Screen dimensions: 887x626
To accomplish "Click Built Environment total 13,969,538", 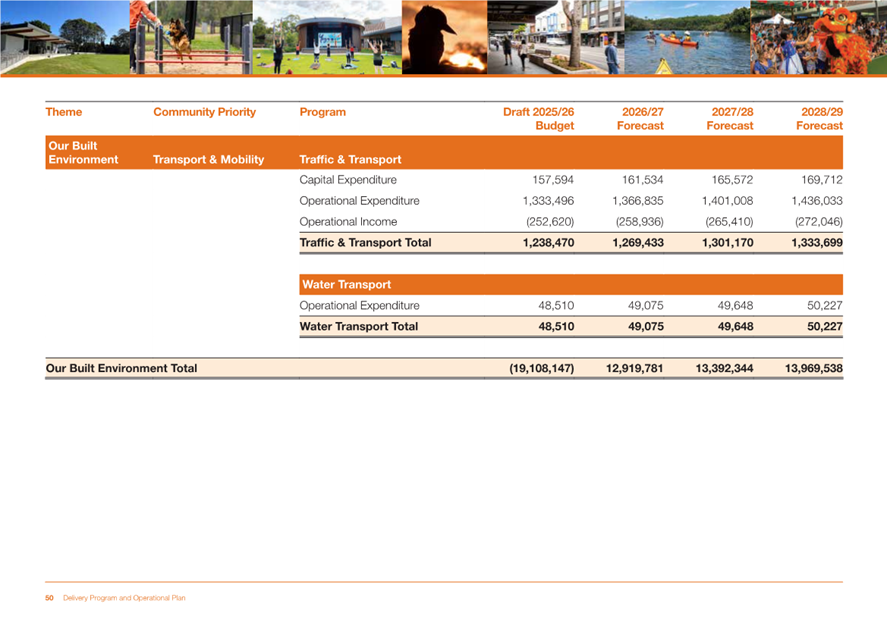I will coord(813,368).
